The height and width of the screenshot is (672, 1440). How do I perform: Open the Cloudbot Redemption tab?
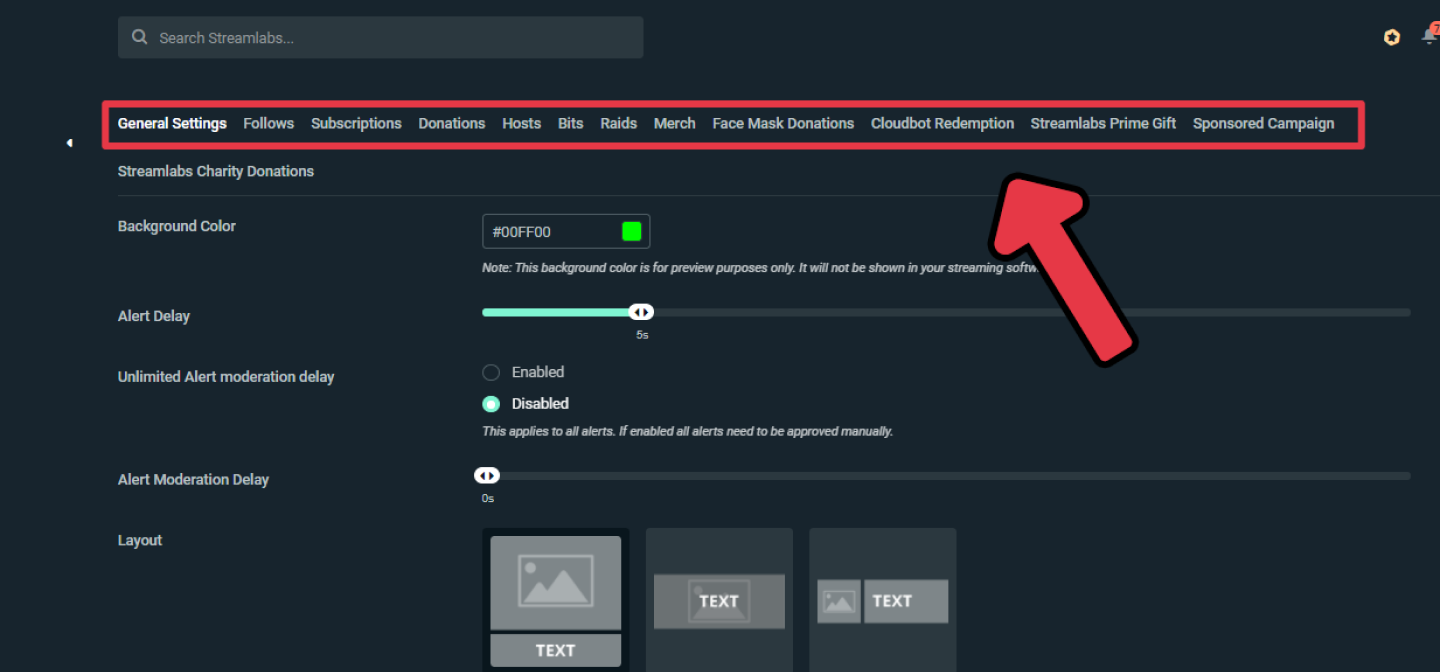point(942,123)
